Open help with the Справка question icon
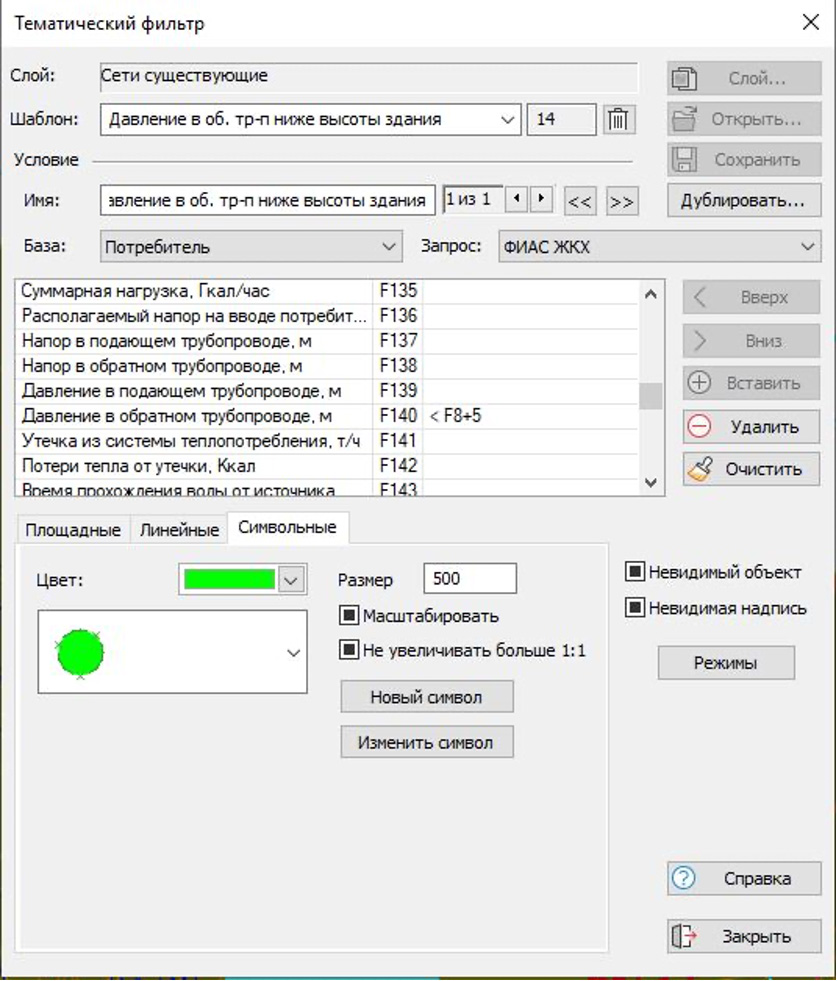The height and width of the screenshot is (981, 837). tap(744, 879)
